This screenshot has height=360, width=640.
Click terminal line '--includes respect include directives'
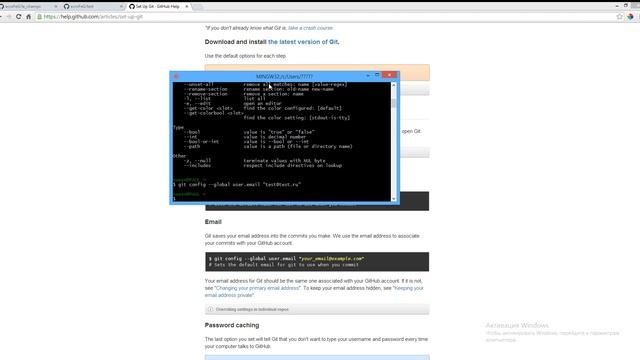pyautogui.click(x=263, y=166)
